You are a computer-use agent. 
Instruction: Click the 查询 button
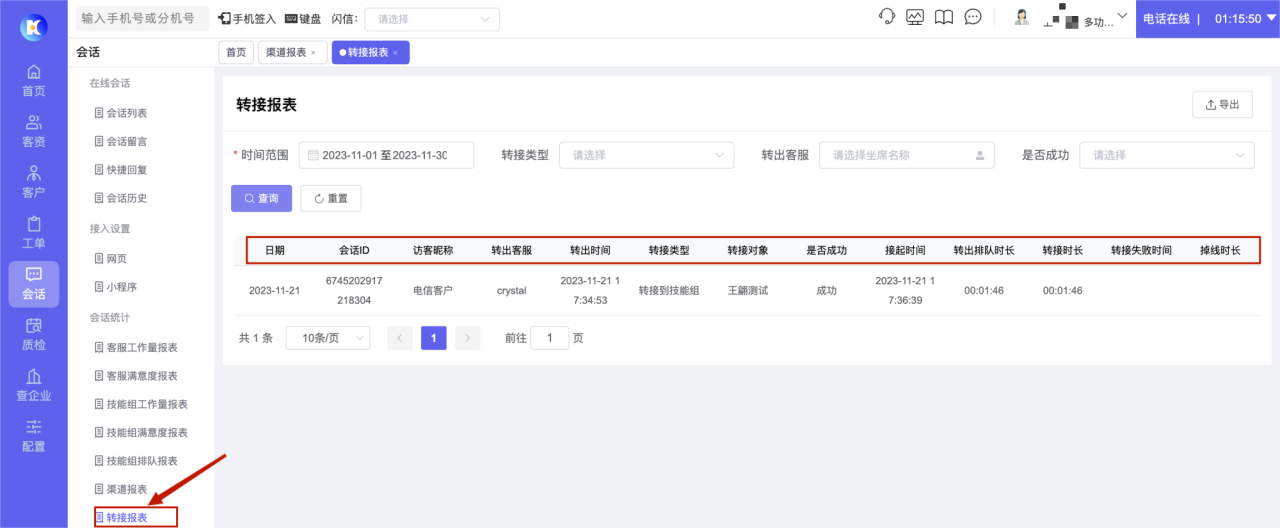(x=261, y=198)
